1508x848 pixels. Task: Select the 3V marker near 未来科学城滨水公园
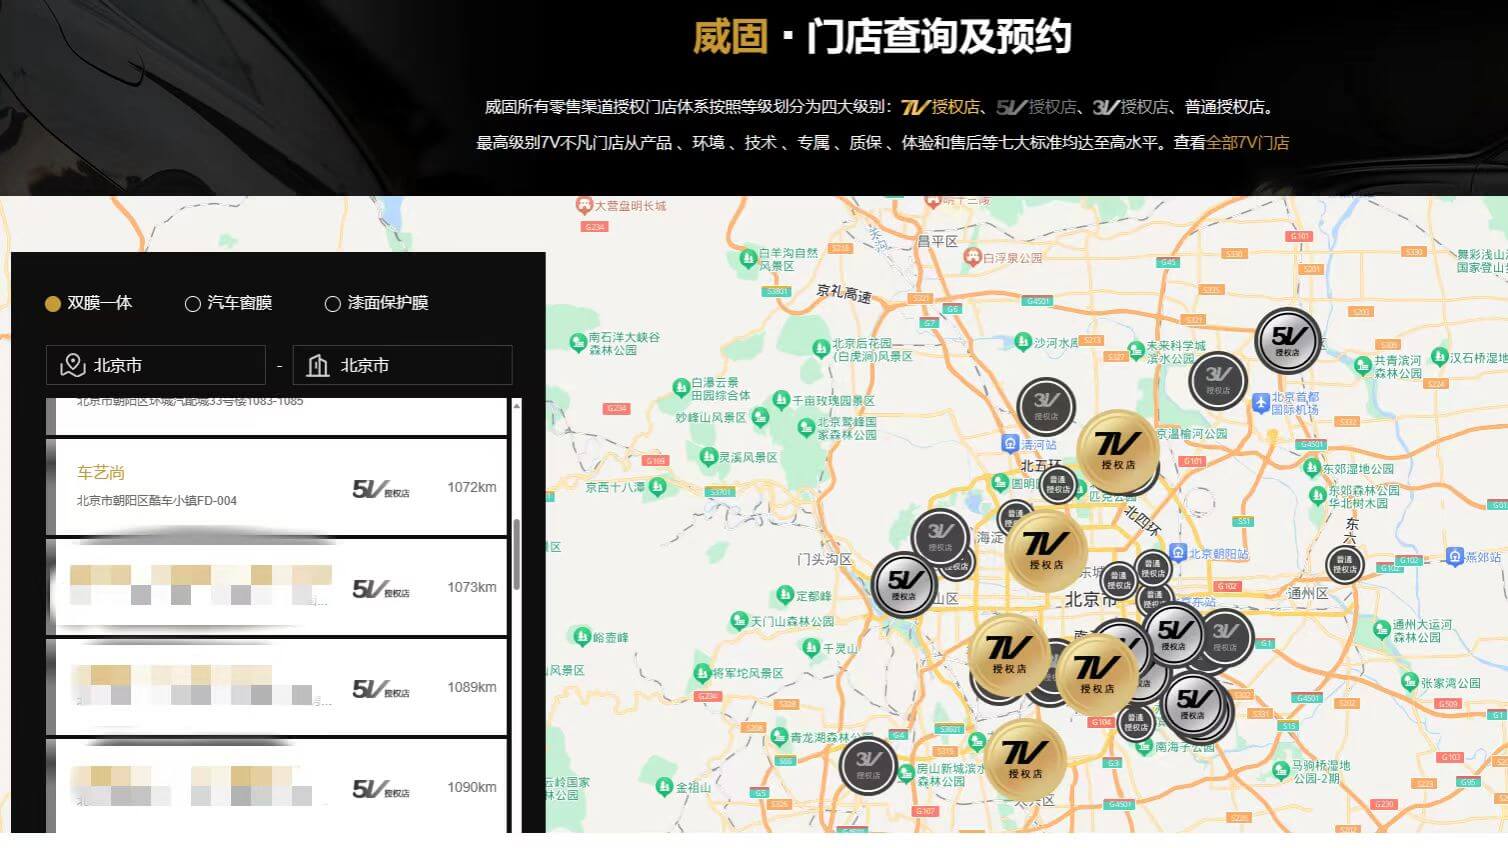tap(1217, 380)
